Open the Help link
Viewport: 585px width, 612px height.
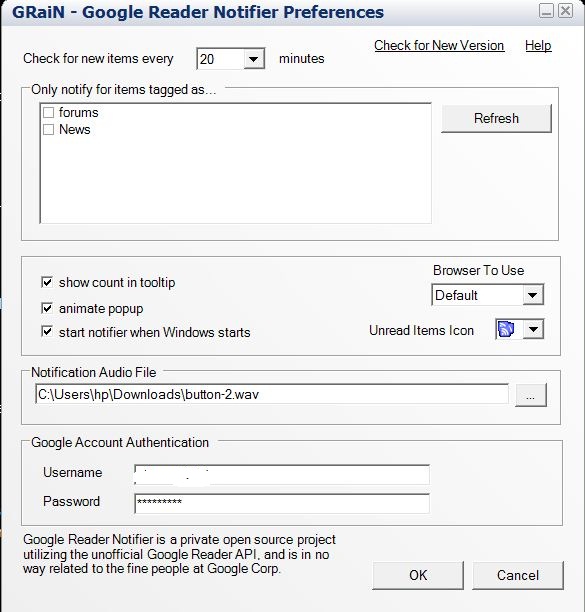pyautogui.click(x=538, y=46)
